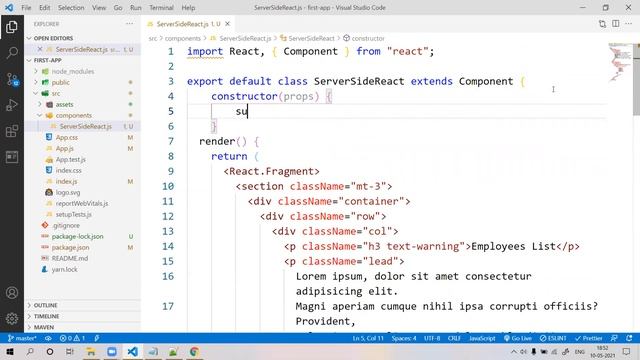Viewport: 640px width, 360px height.
Task: Open Windows Start button
Action: (x=10, y=351)
